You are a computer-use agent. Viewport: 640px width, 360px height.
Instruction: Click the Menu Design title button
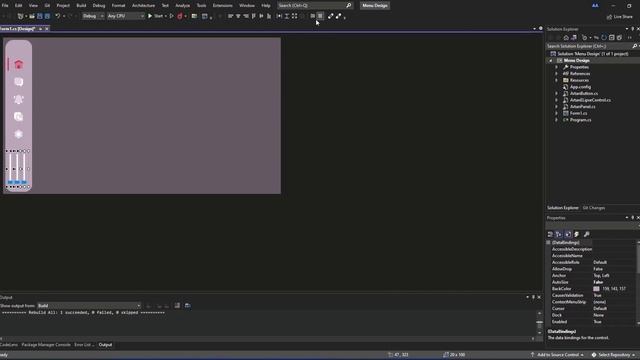click(375, 6)
